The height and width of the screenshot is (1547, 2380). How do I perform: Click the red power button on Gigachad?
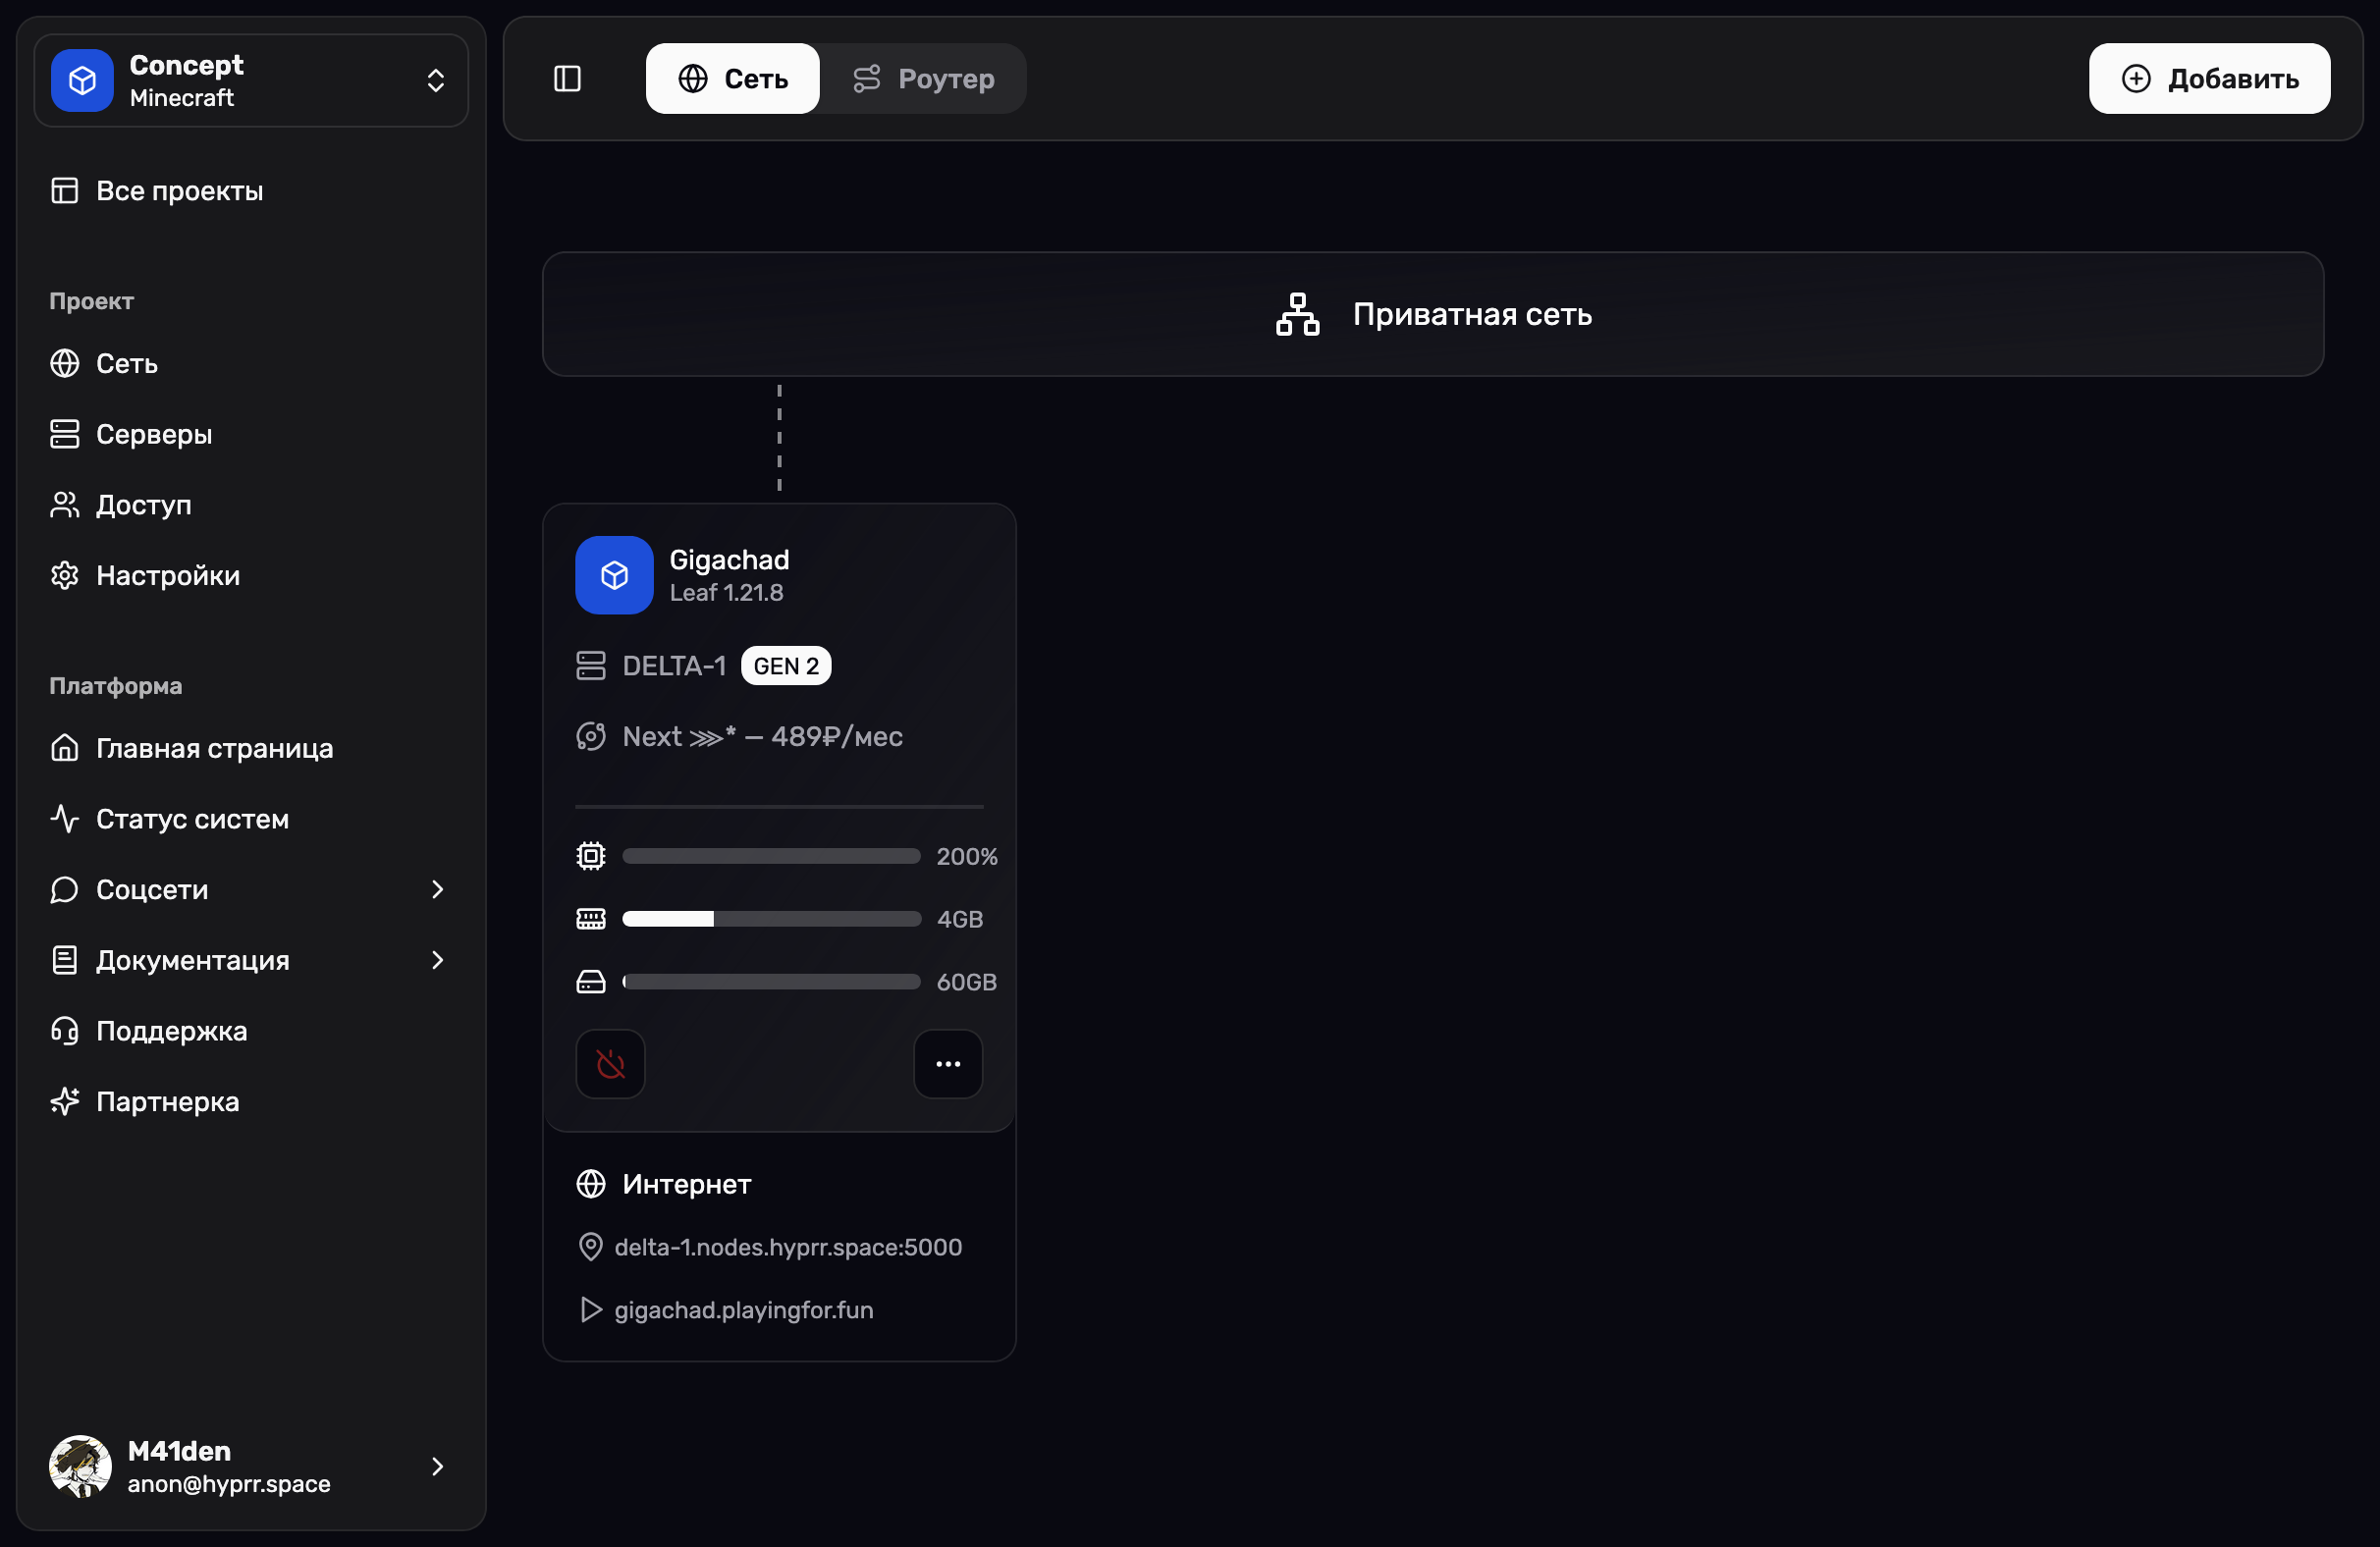[610, 1064]
